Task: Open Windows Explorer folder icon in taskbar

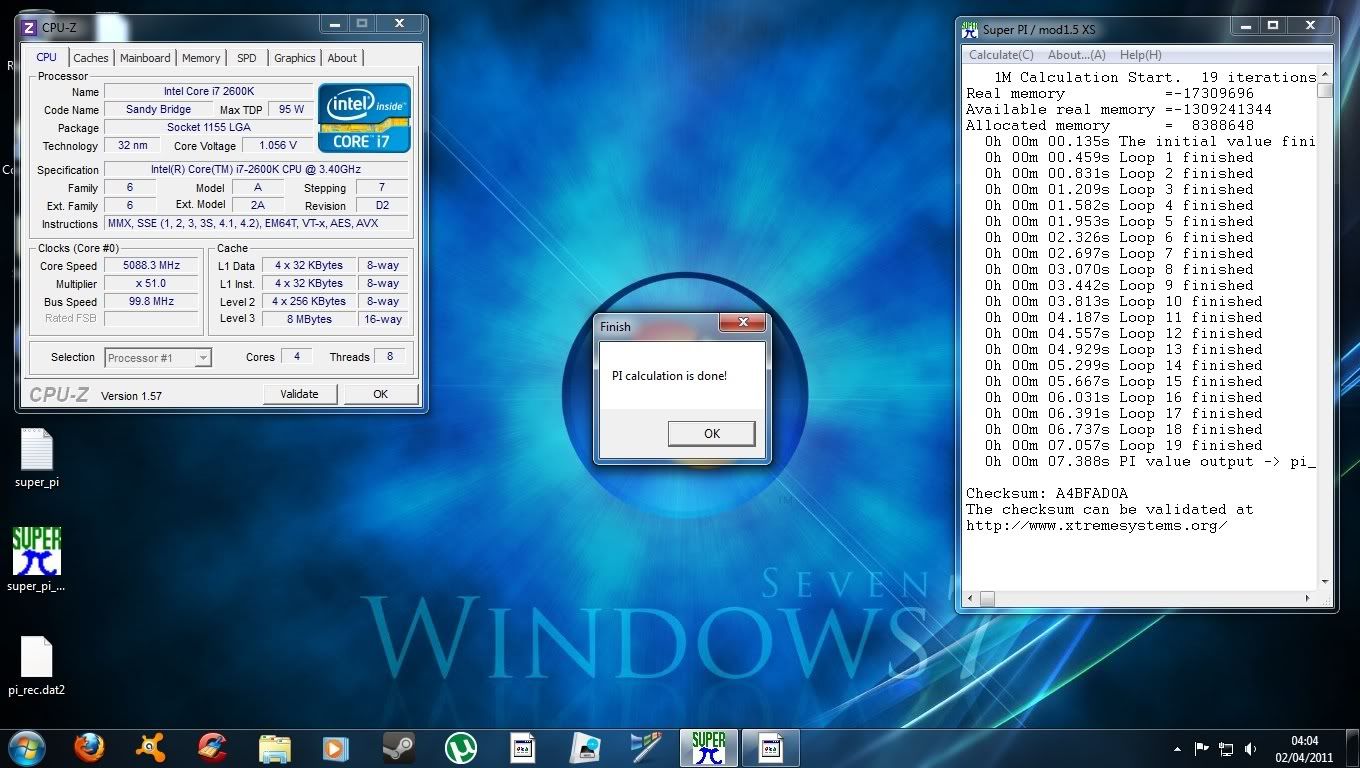Action: click(x=274, y=747)
